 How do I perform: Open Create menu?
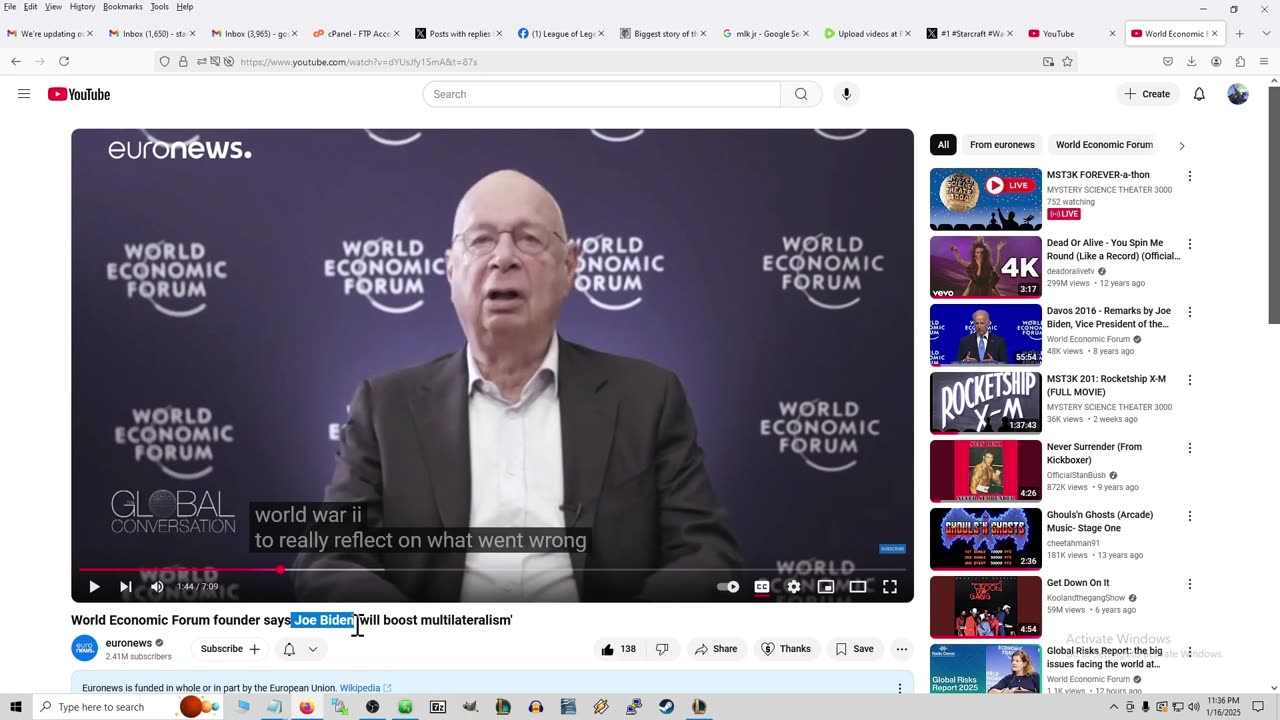(1146, 94)
